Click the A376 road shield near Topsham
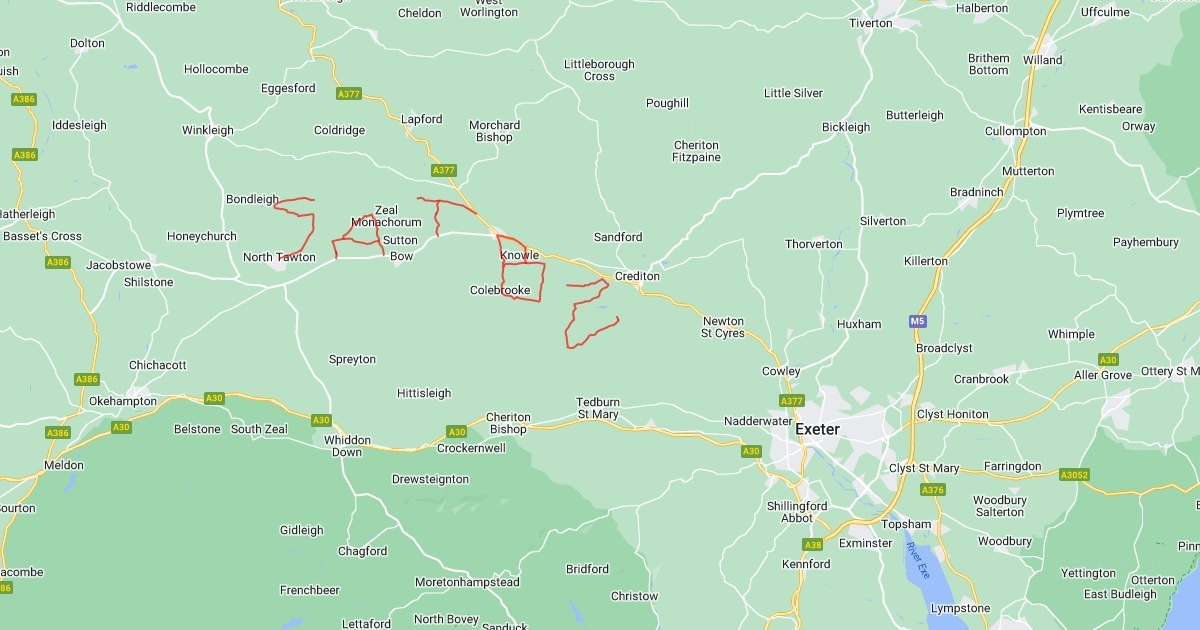 (x=933, y=490)
